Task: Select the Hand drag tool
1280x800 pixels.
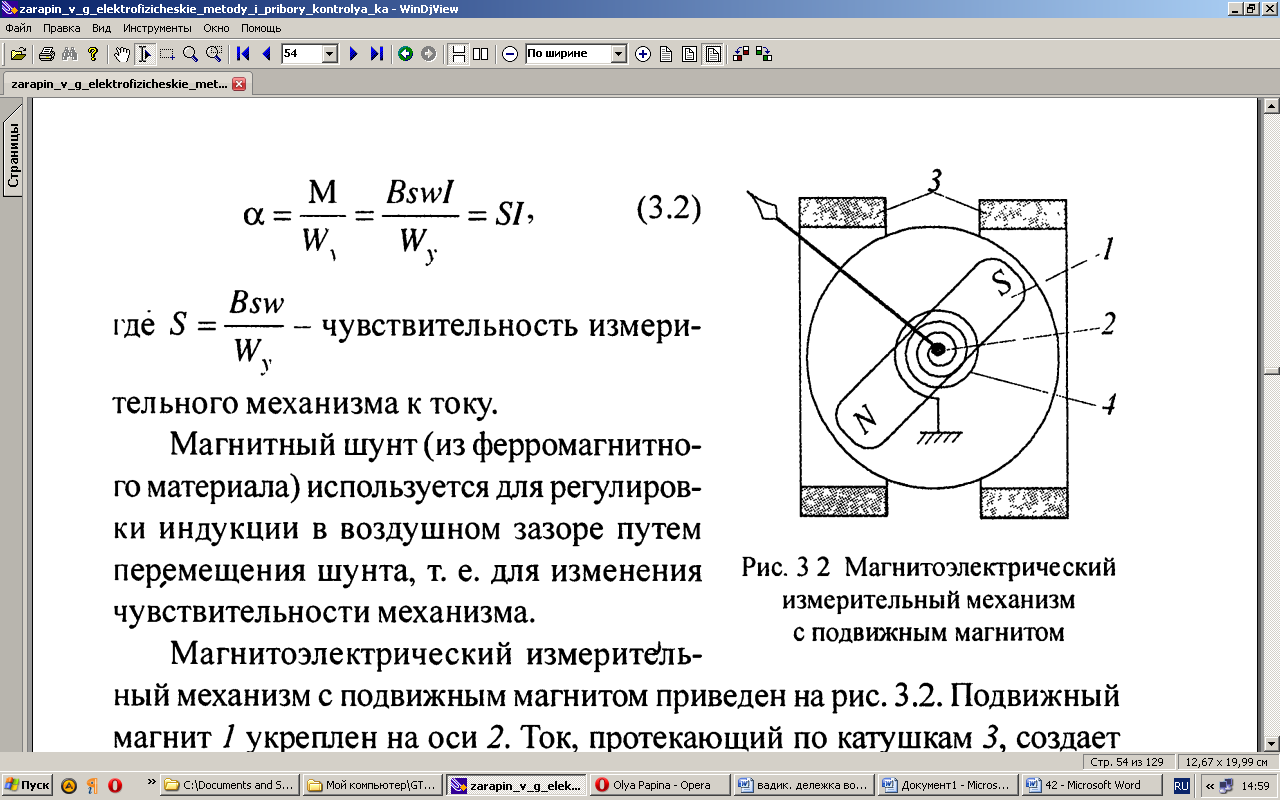Action: [122, 54]
